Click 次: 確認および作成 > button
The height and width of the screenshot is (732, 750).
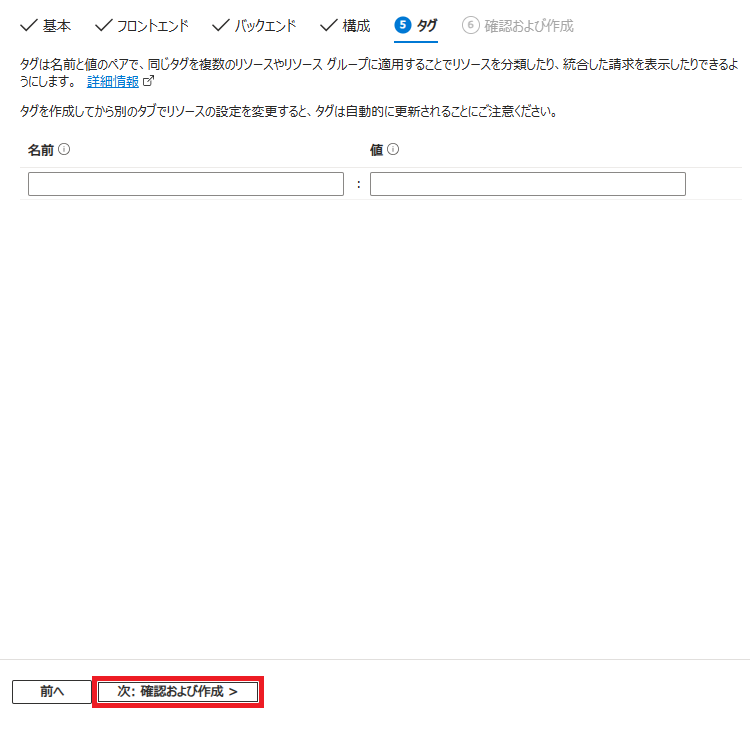(x=178, y=692)
